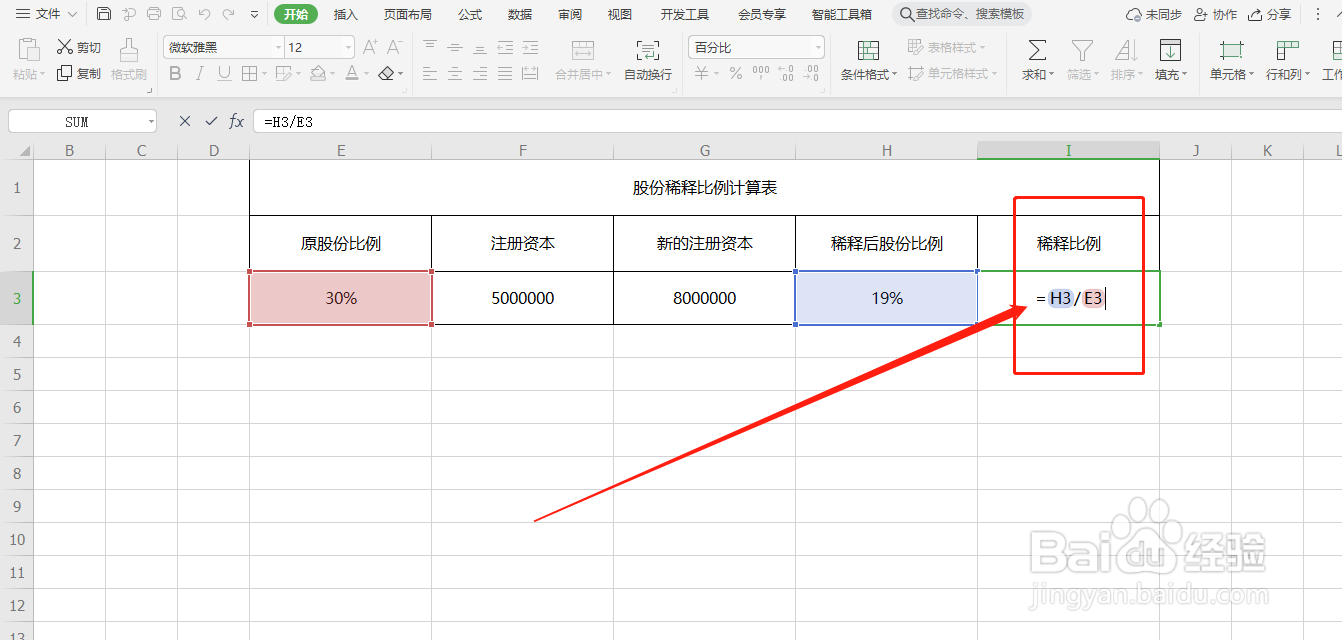Select the AutoSum (求和) icon

coord(1036,55)
